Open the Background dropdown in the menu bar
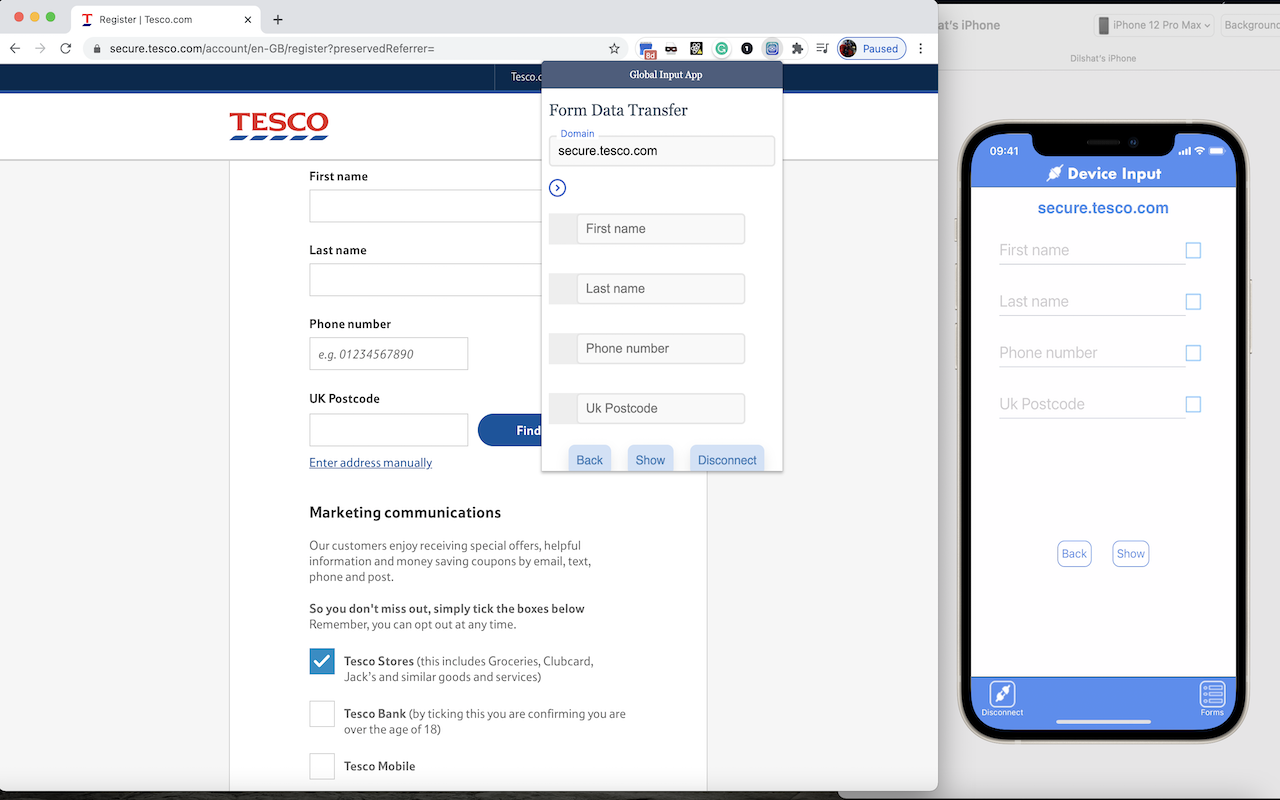Screen dimensions: 1280x800 click(1251, 24)
